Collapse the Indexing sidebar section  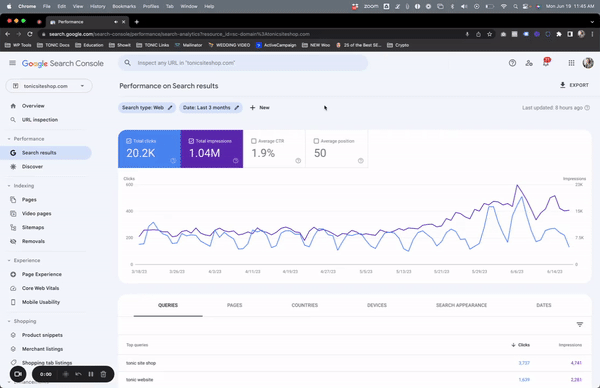tap(9, 186)
